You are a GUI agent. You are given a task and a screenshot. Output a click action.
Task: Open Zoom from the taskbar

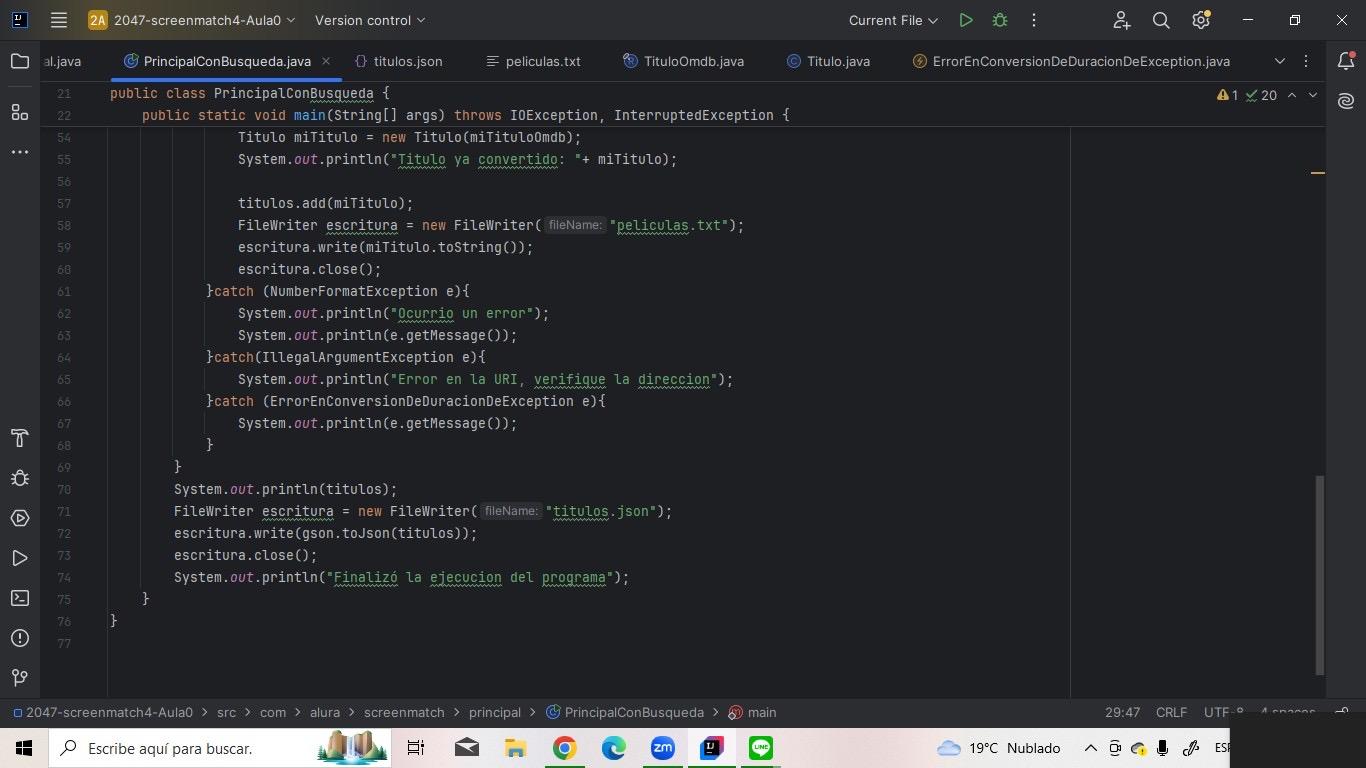point(662,748)
